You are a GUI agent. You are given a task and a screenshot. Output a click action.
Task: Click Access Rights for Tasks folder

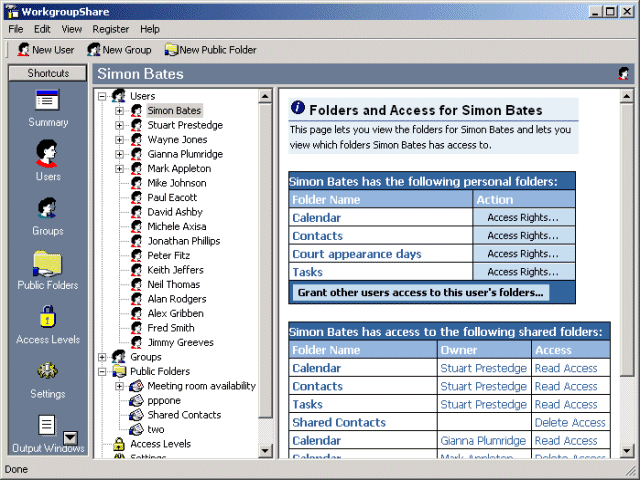click(x=523, y=272)
